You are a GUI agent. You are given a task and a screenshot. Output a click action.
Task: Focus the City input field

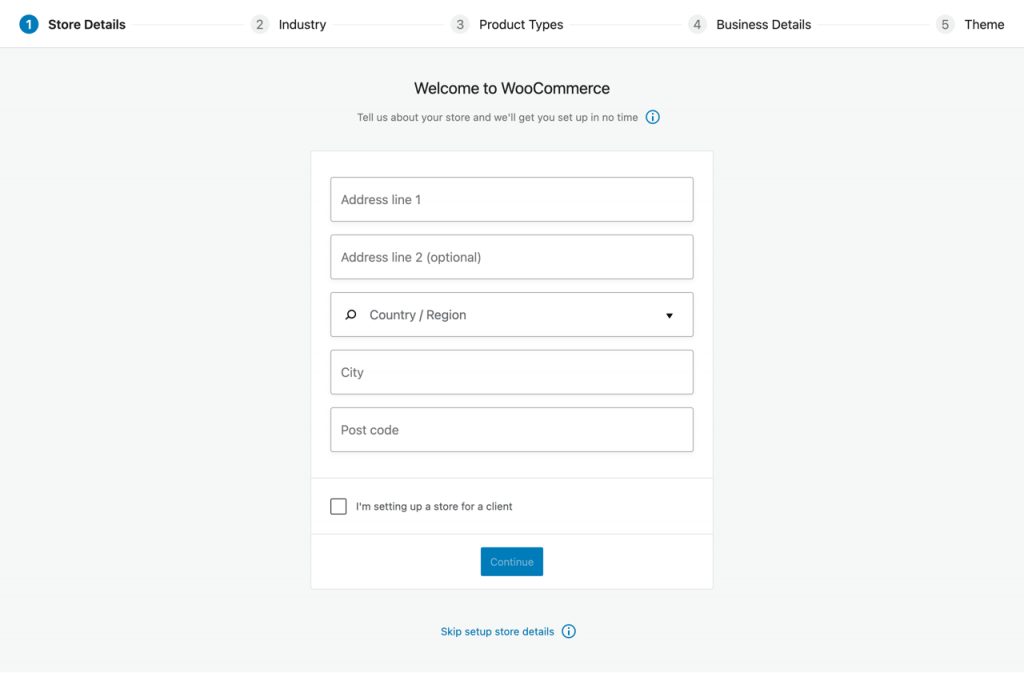(511, 372)
